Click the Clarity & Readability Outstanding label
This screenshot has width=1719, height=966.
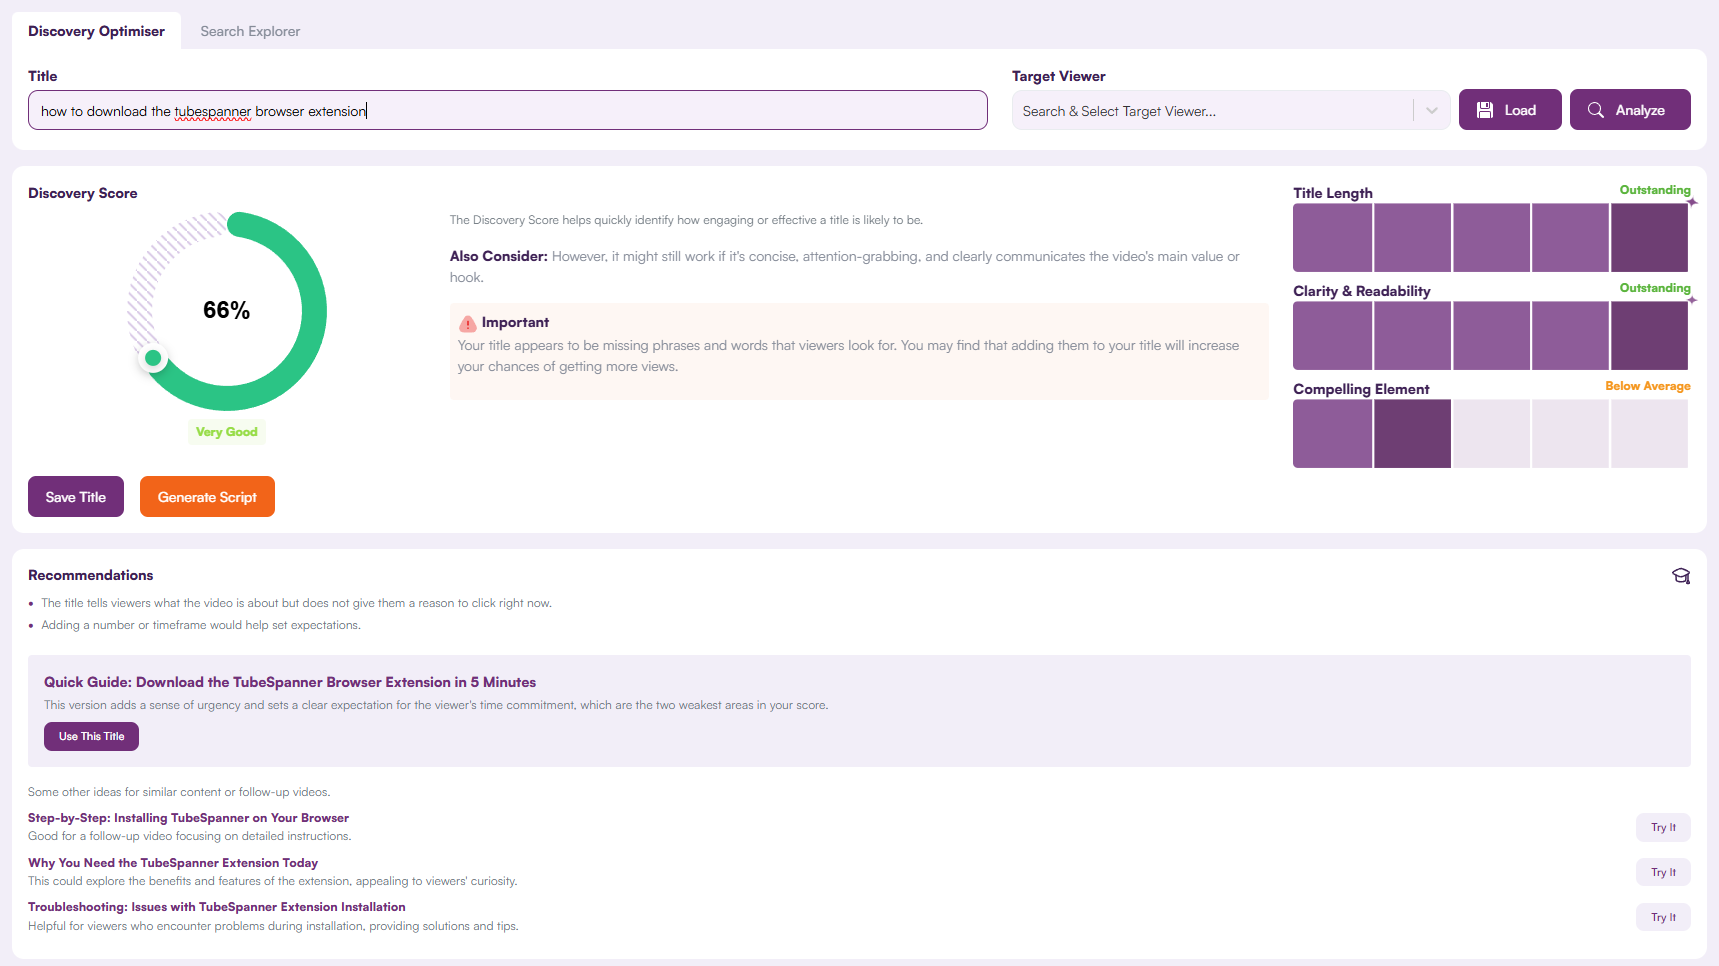pos(1655,288)
